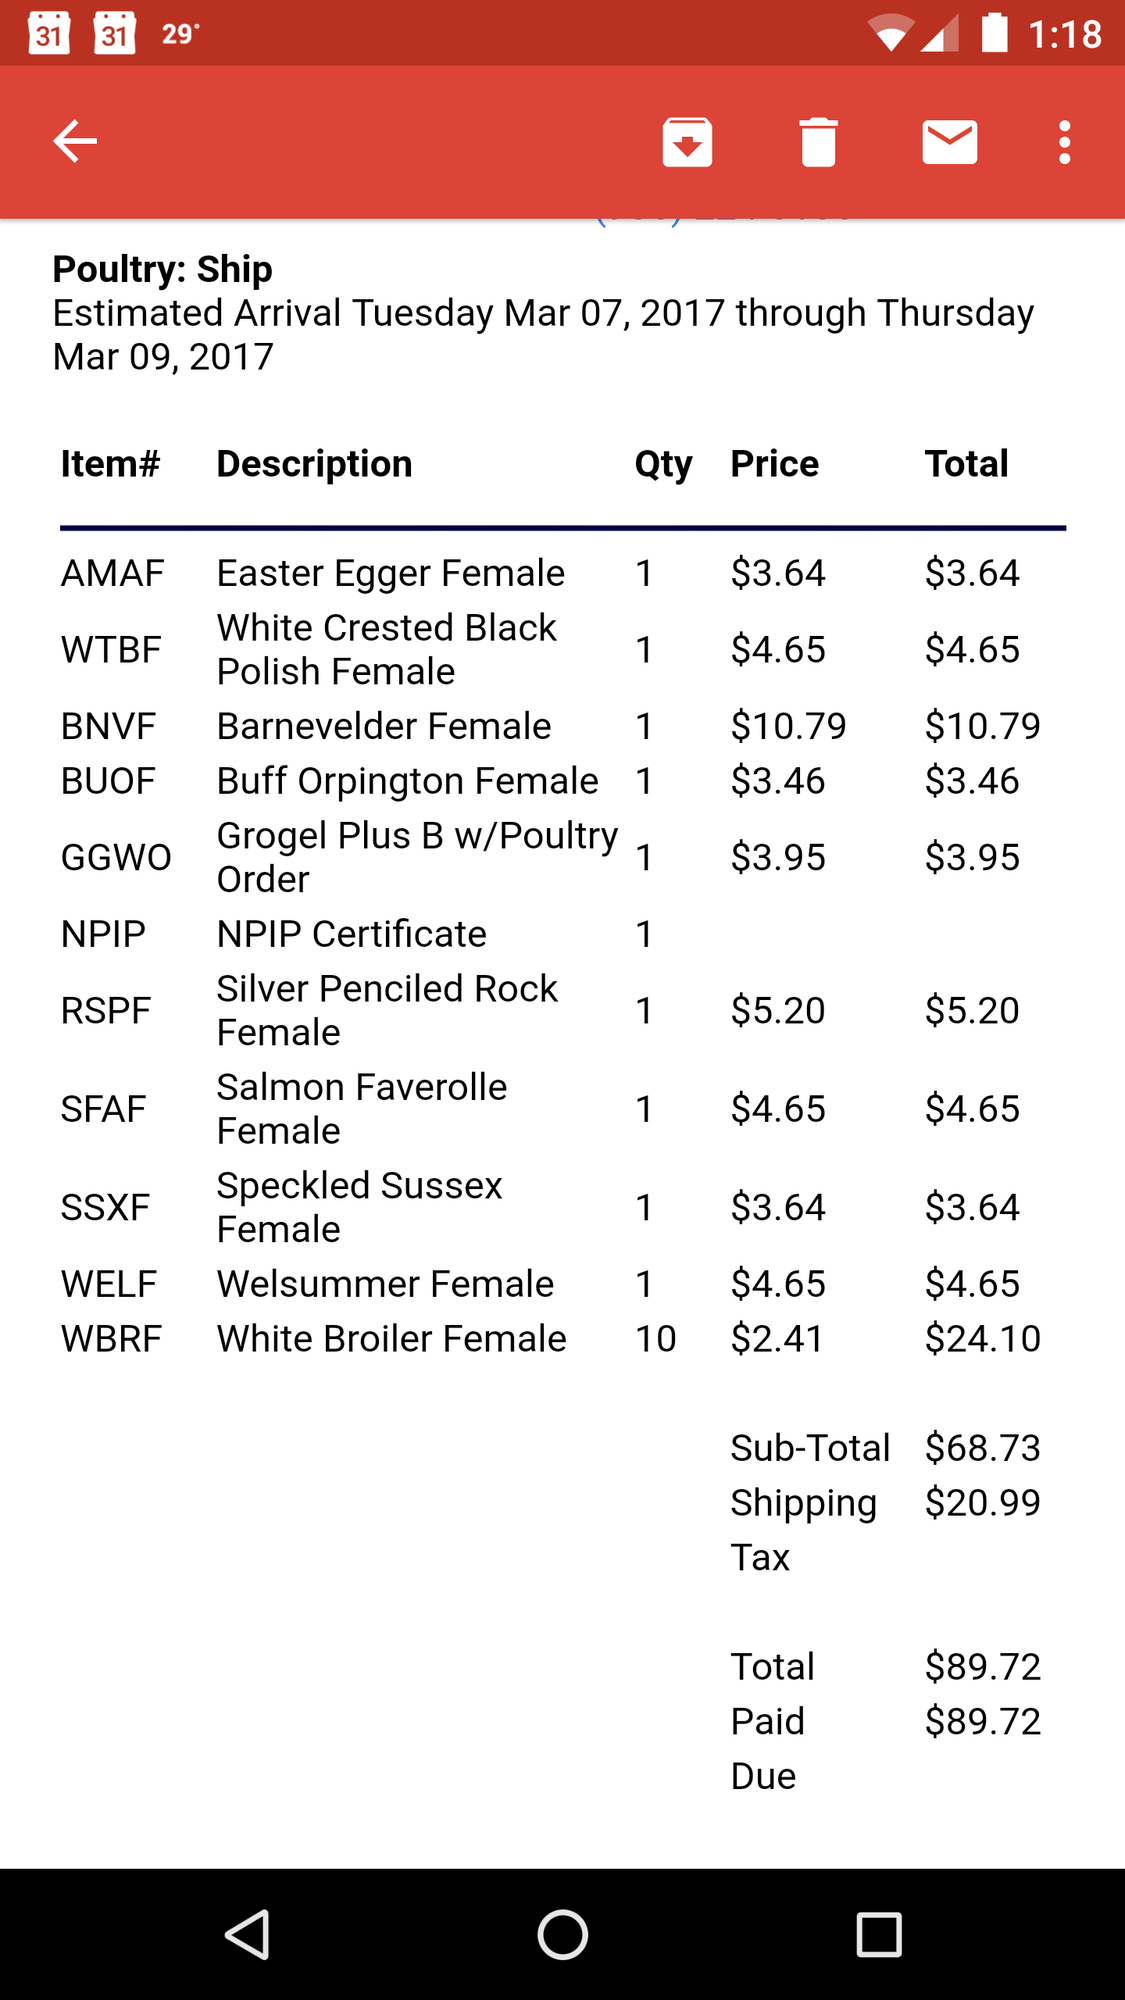Tap the partially hidden phone number link
Screen dimensions: 1125x2000
724,222
